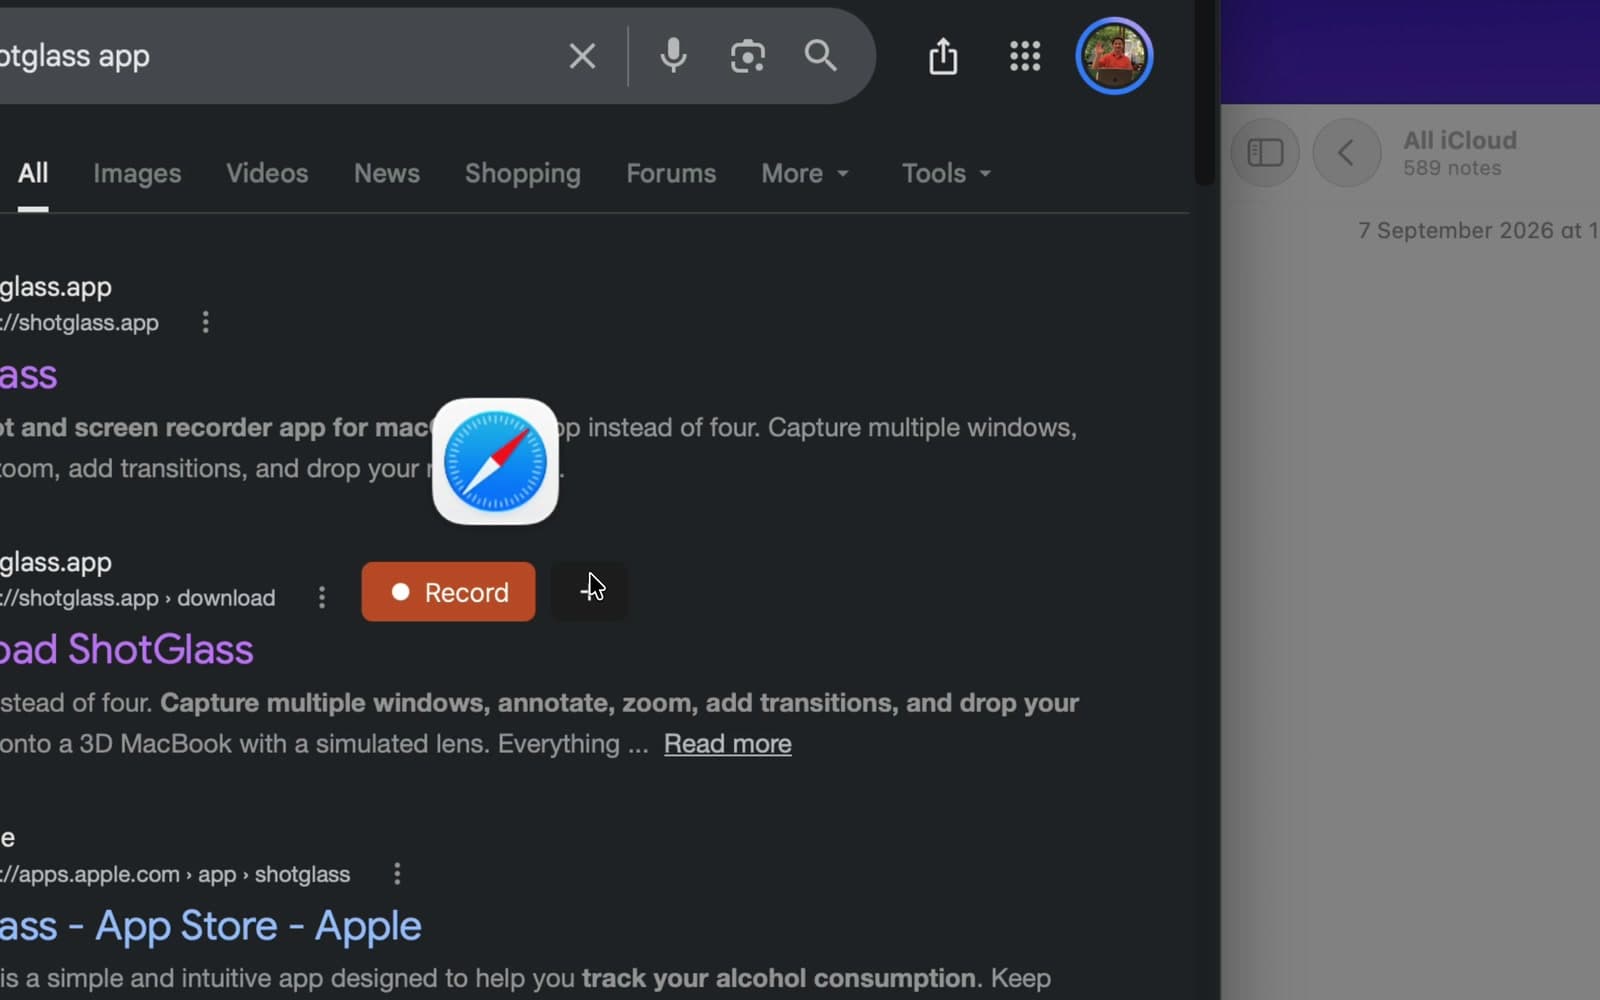Switch to the Forums tab
The image size is (1600, 1000).
tap(671, 173)
